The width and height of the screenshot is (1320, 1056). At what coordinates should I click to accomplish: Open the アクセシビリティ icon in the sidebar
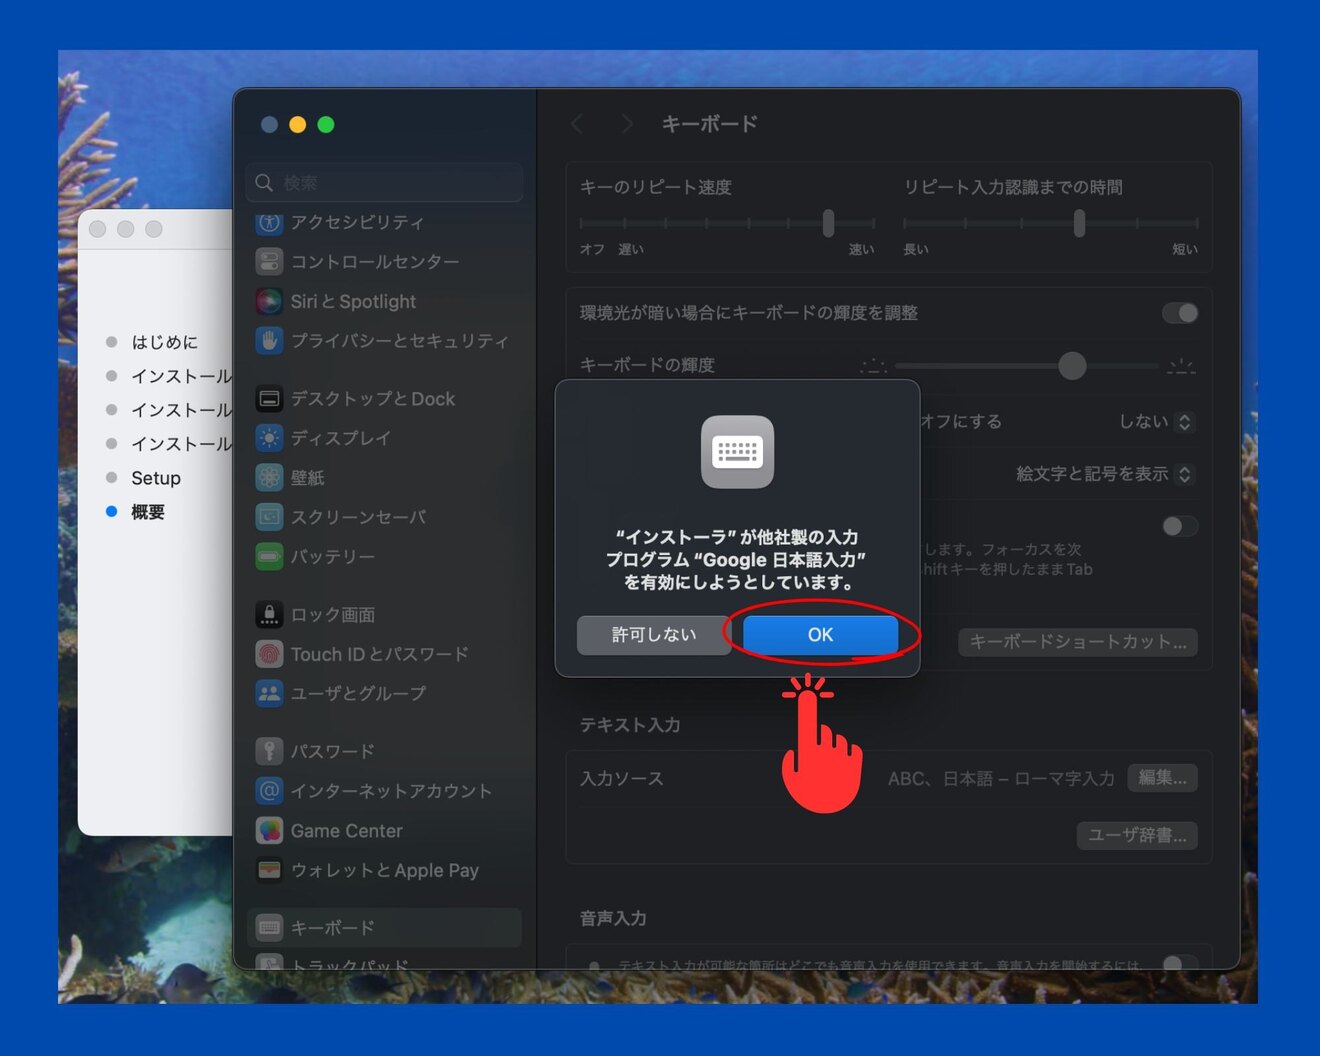269,223
